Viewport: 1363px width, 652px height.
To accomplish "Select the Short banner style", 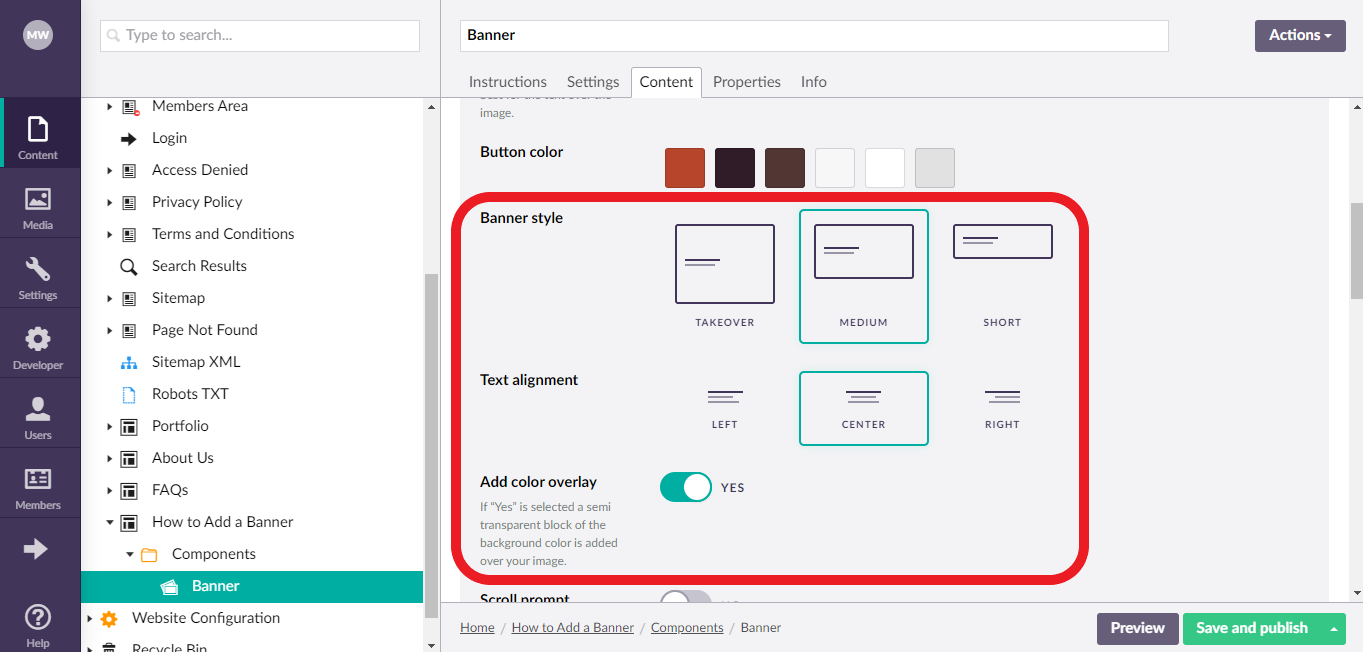I will pos(1002,276).
